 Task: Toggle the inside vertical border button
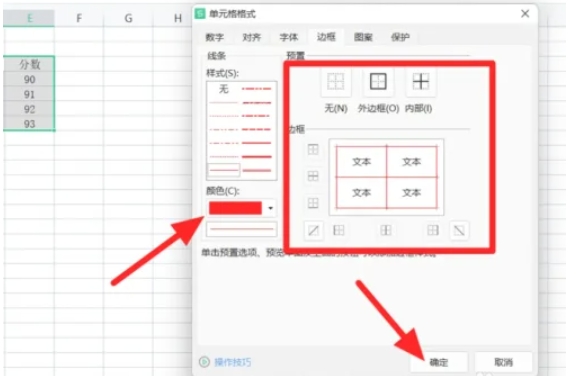(x=386, y=231)
